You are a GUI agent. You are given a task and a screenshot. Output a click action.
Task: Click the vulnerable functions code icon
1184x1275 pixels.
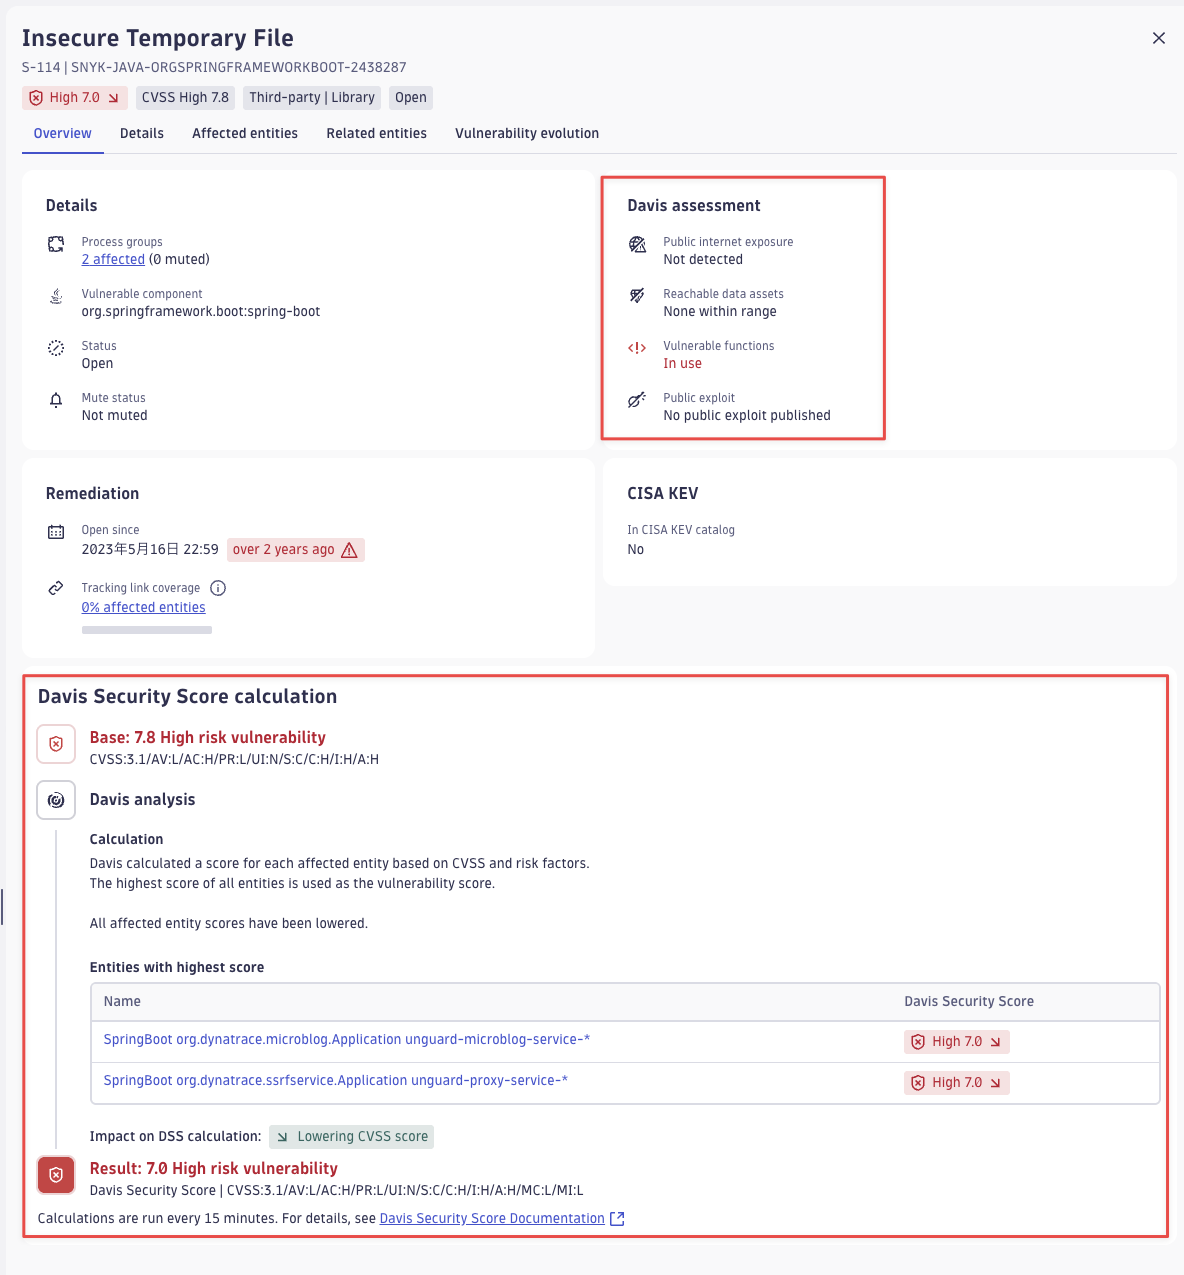(637, 348)
